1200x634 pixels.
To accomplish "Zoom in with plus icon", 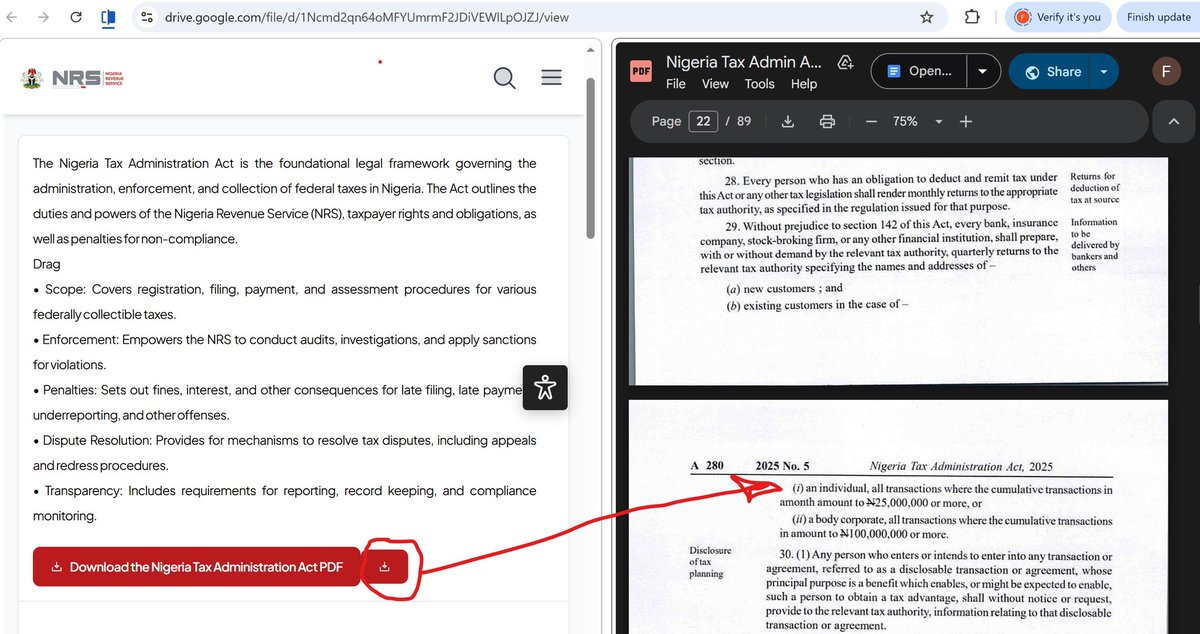I will [x=965, y=121].
